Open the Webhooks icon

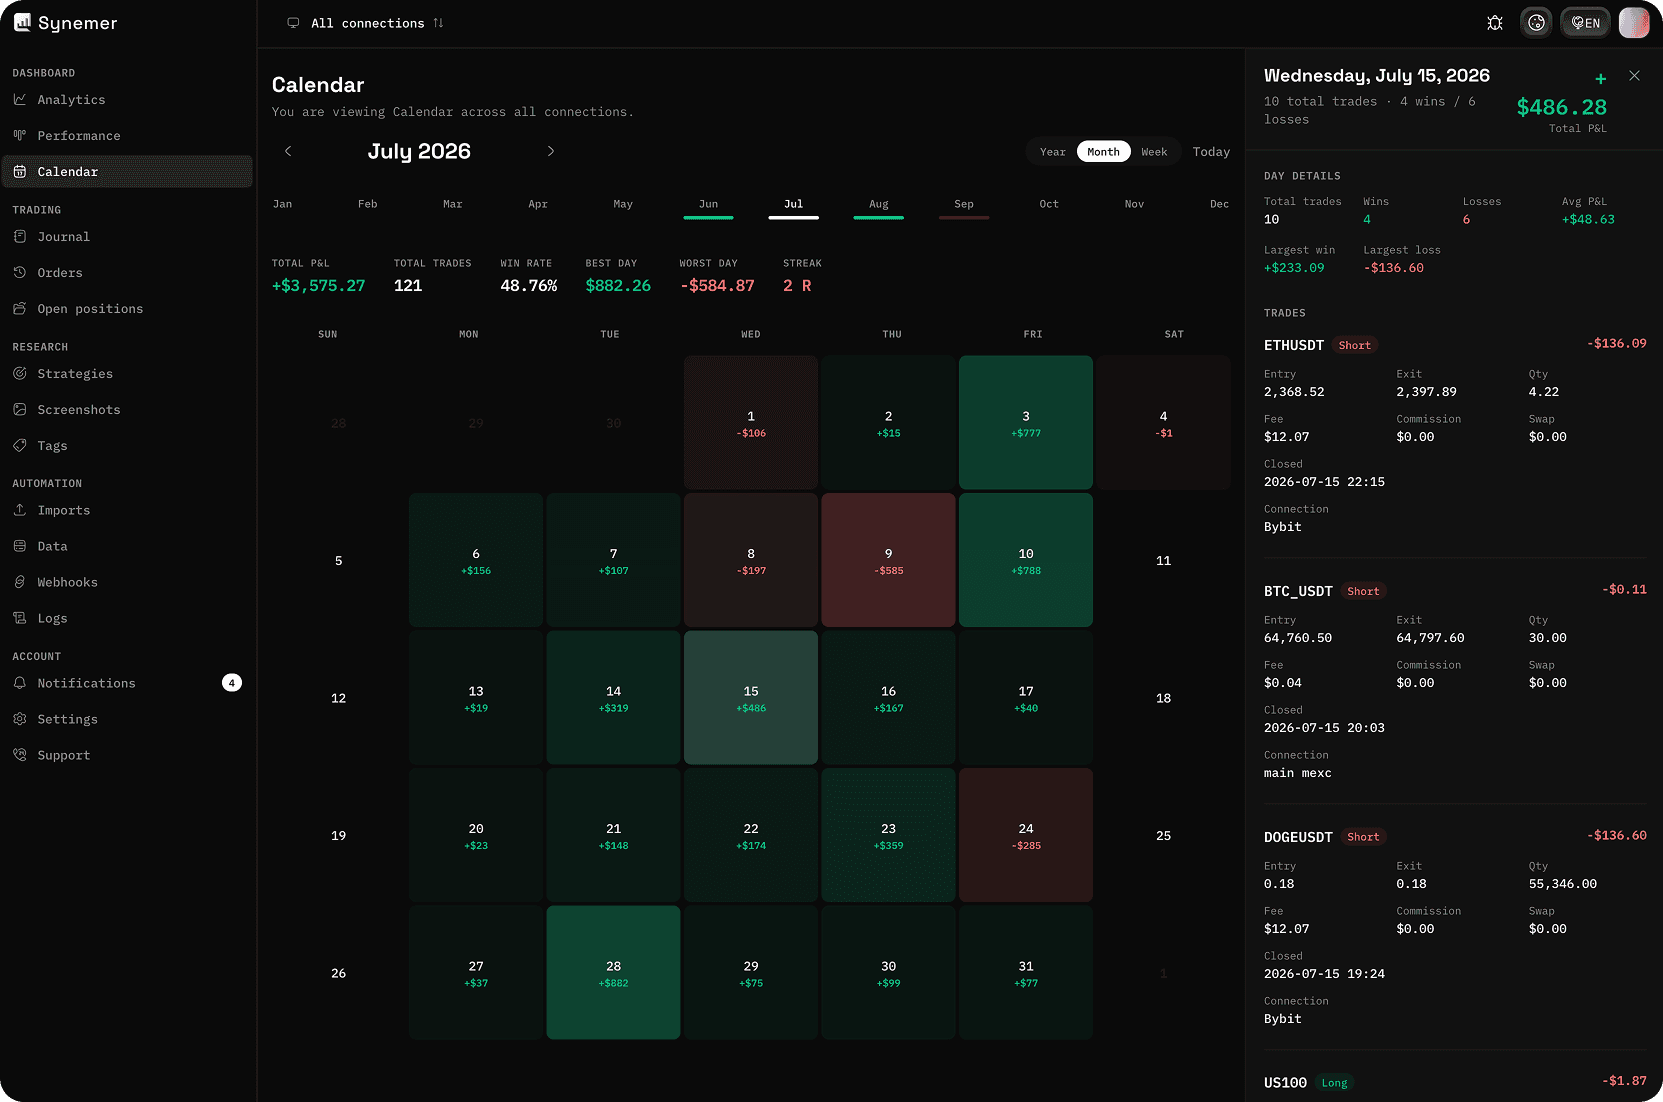point(20,582)
